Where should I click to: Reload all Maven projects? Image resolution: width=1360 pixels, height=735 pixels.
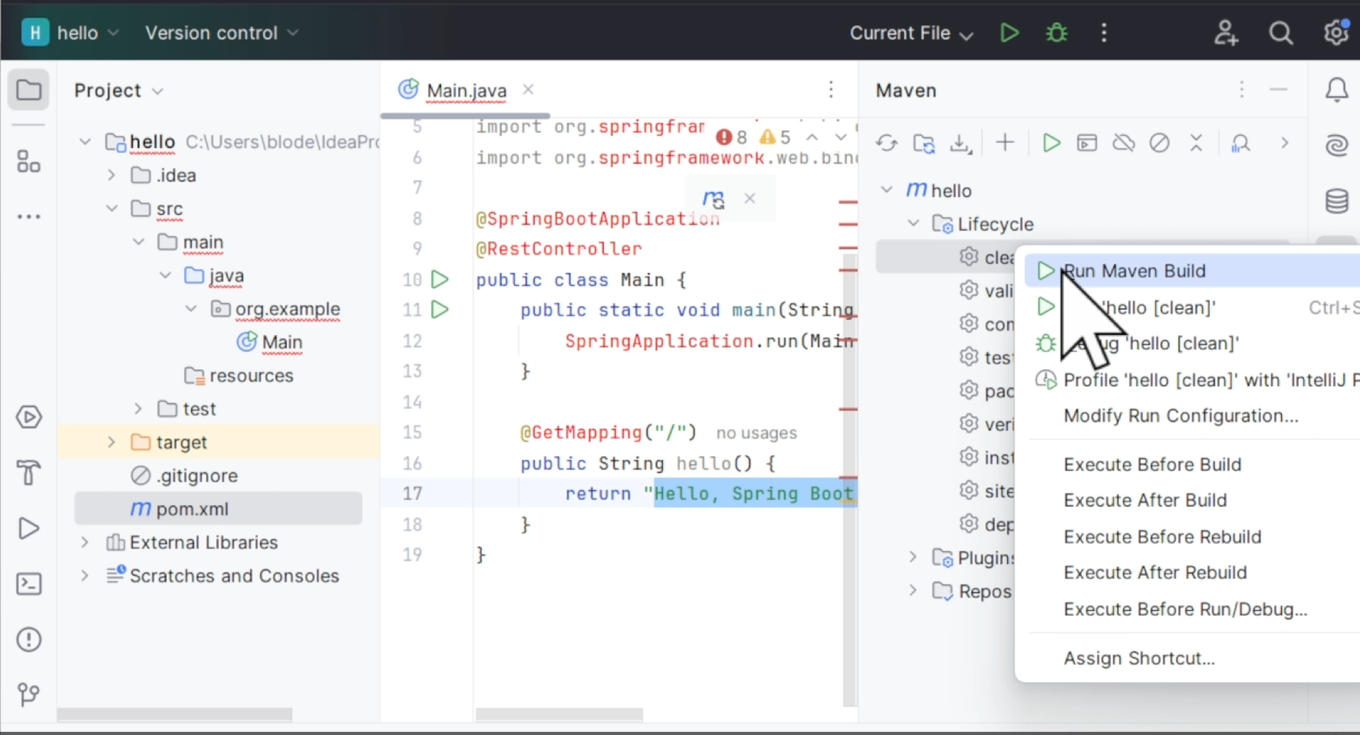(887, 143)
